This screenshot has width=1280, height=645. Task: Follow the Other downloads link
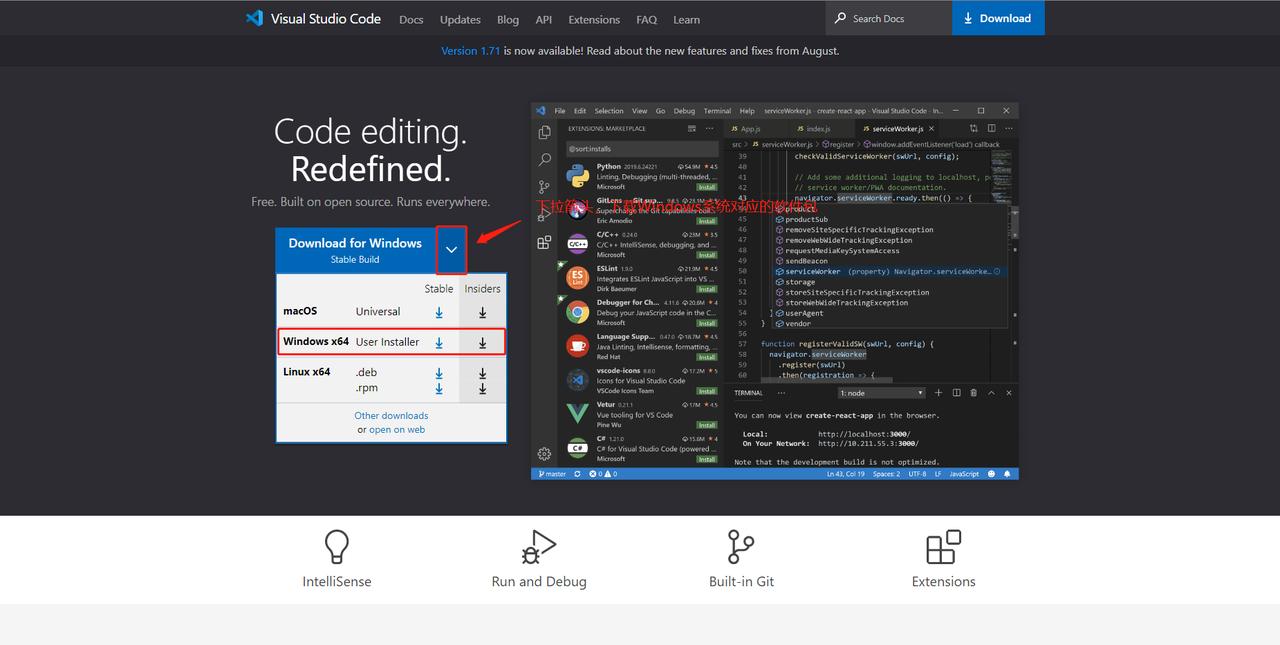[x=391, y=415]
